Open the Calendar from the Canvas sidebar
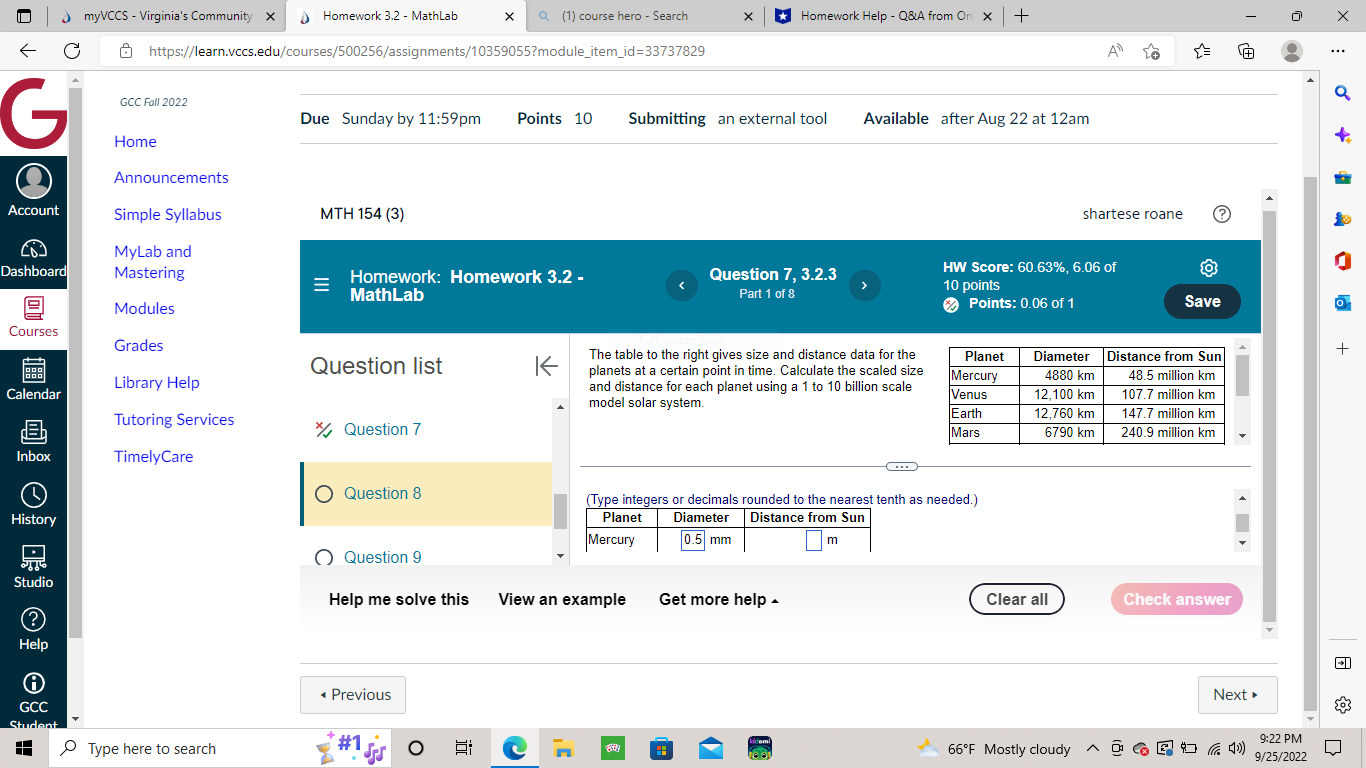The image size is (1366, 768). (33, 383)
